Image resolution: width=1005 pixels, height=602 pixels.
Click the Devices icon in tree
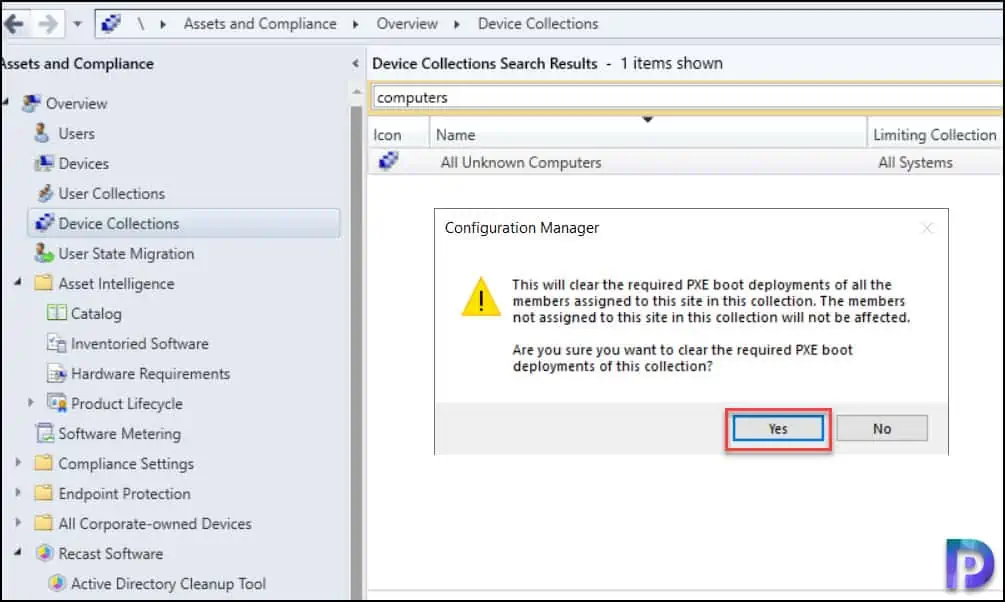pos(44,163)
